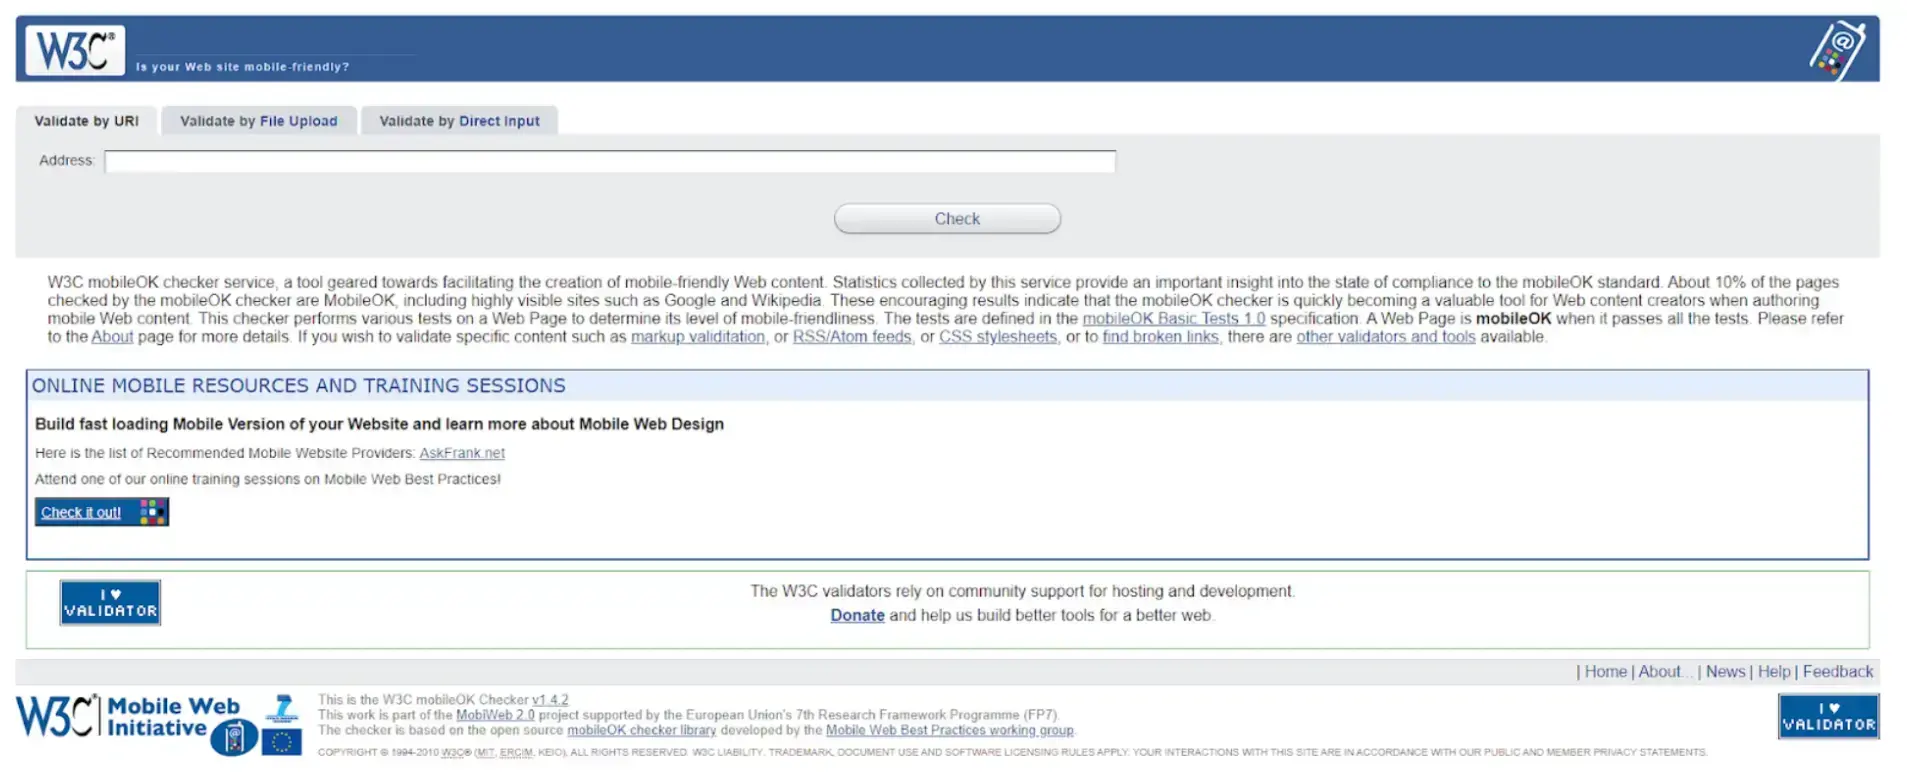This screenshot has width=1907, height=777.
Task: Click the round mobile phone icon in footer
Action: (235, 739)
